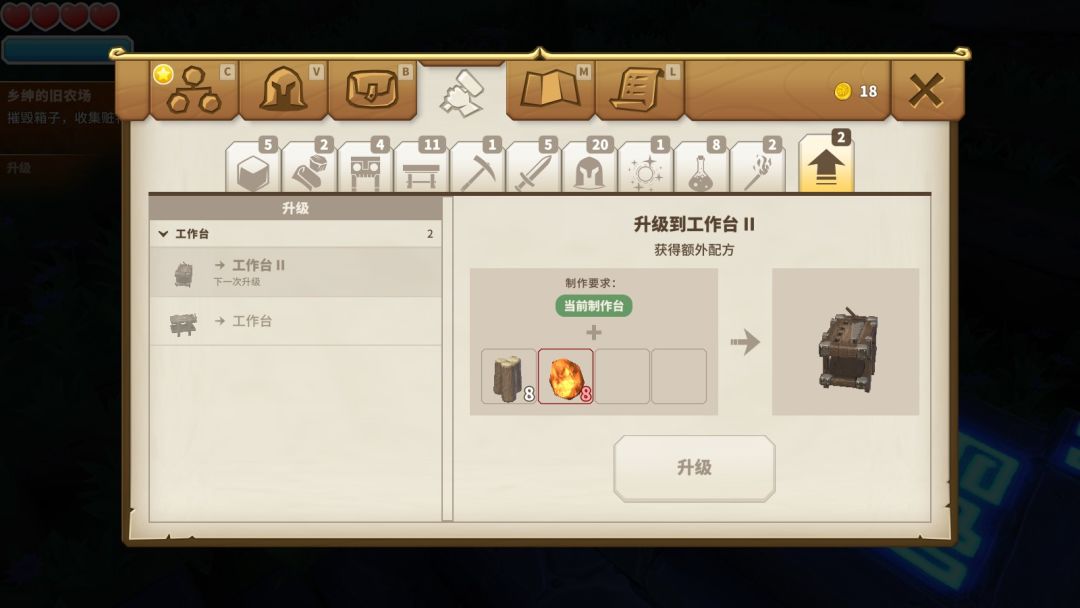
Task: Select the blocks crafting category cube
Action: (253, 167)
